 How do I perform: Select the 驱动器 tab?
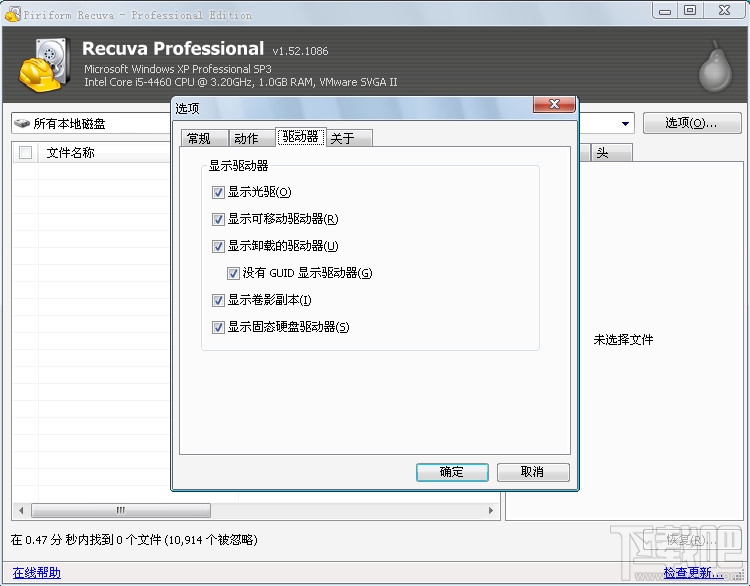pos(300,137)
